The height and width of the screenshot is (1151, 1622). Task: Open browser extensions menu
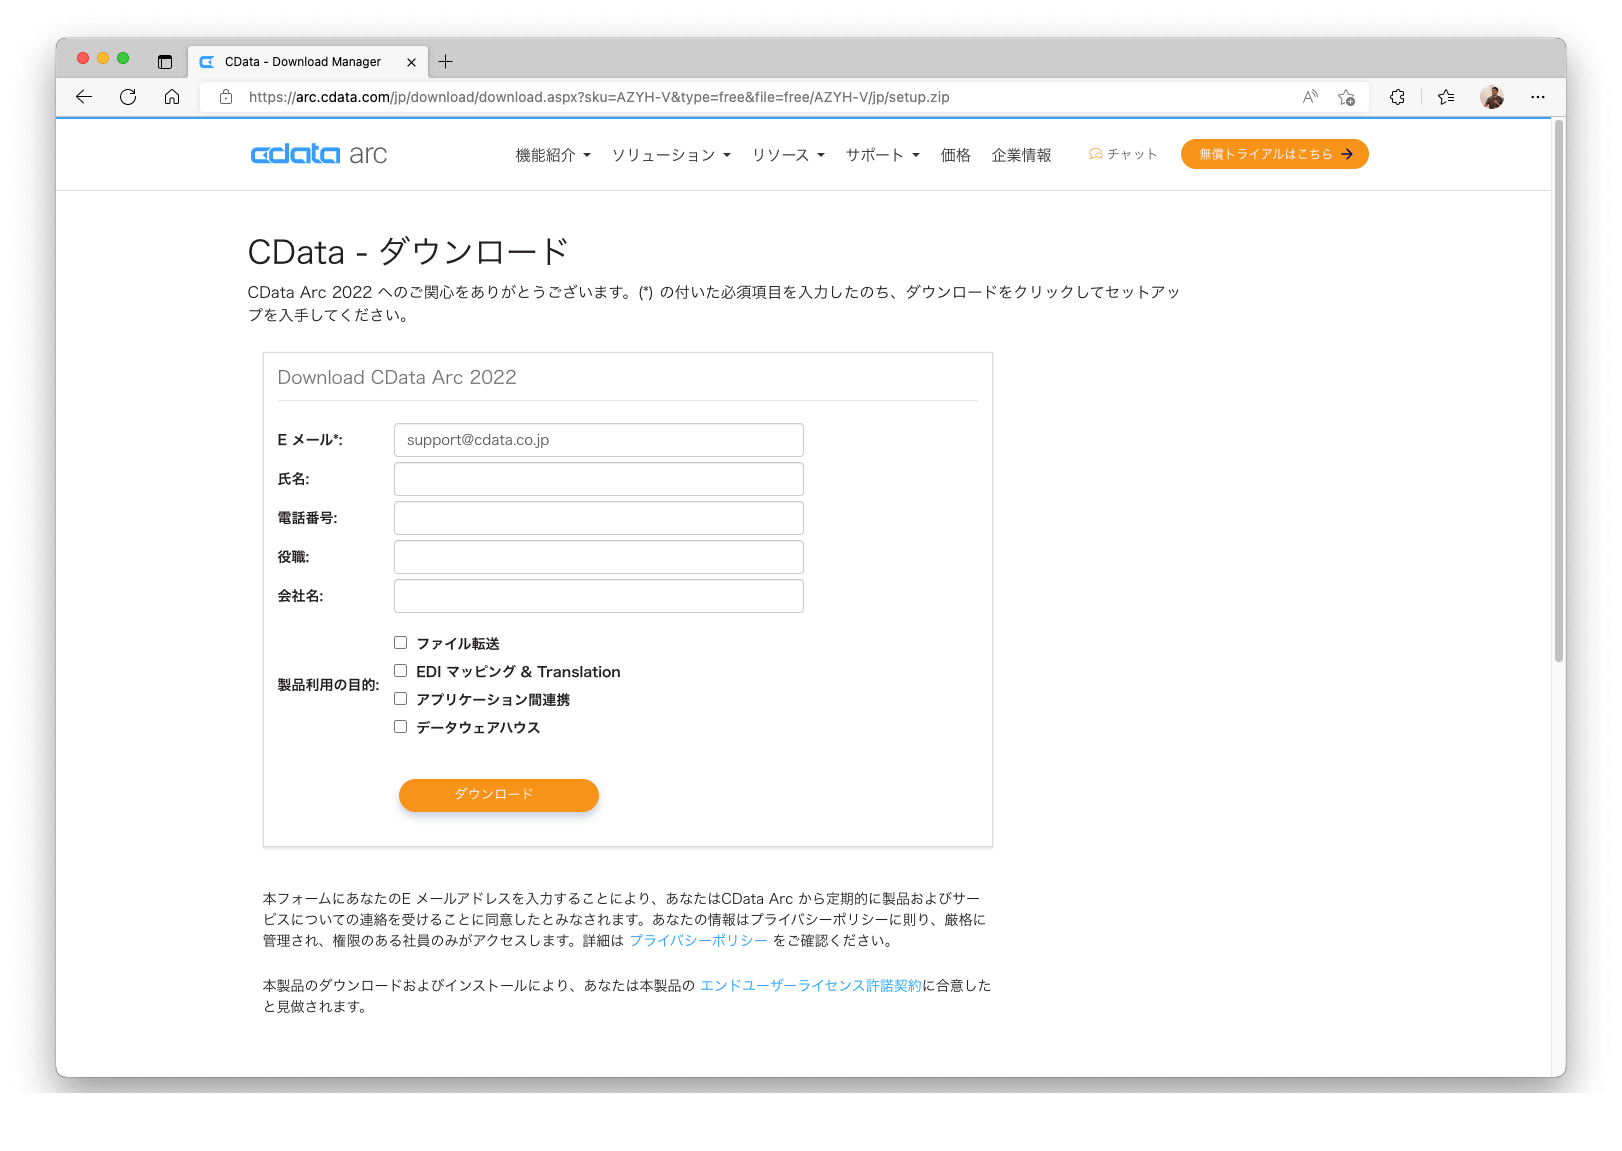[1397, 97]
